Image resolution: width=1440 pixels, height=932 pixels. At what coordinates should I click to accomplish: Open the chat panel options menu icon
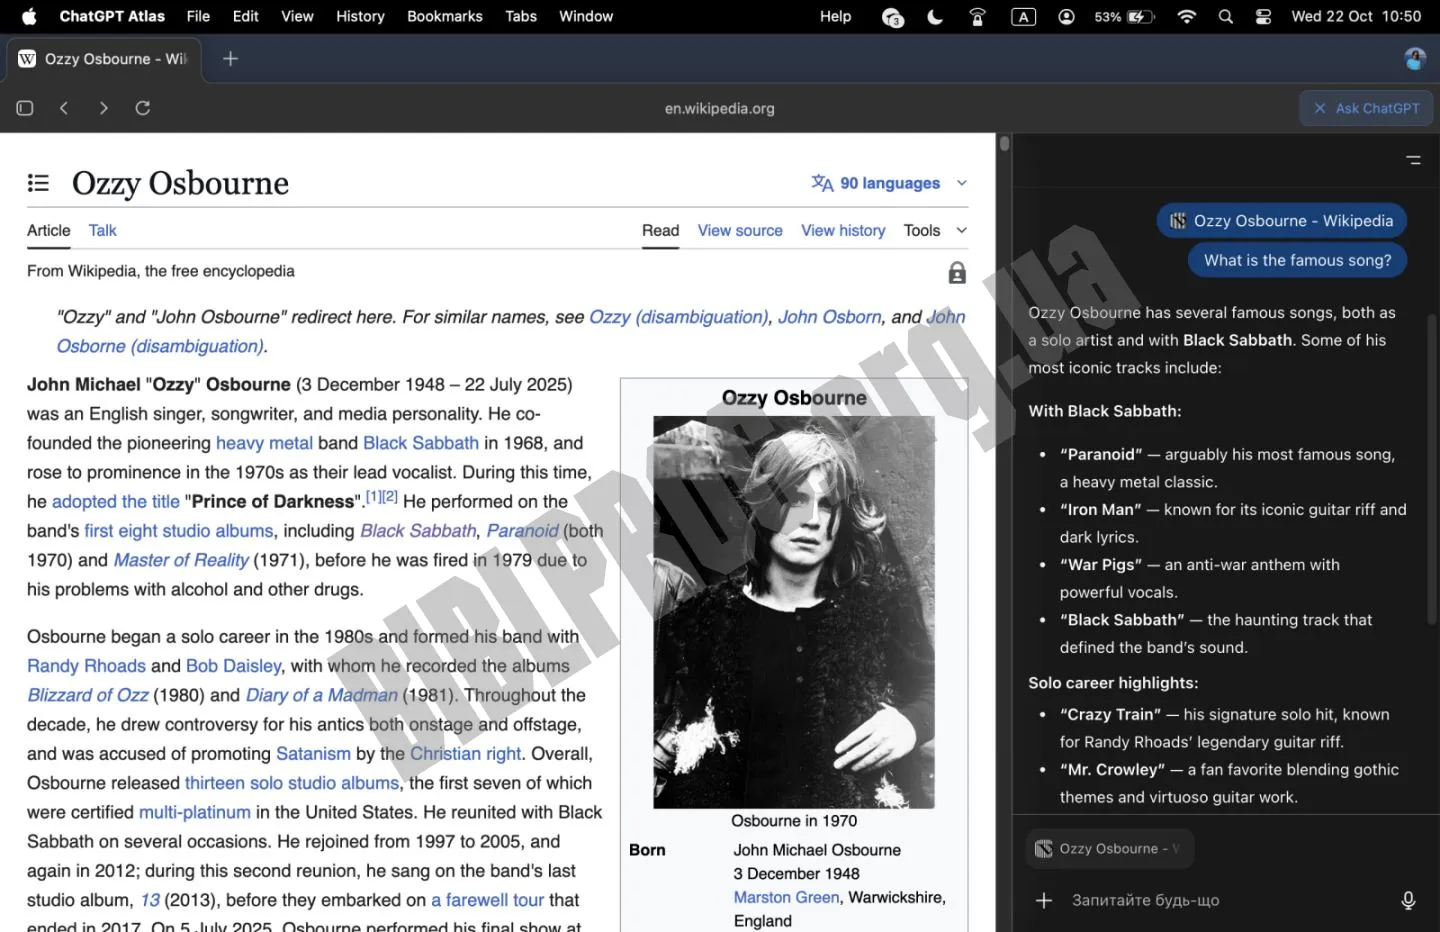pyautogui.click(x=1413, y=160)
